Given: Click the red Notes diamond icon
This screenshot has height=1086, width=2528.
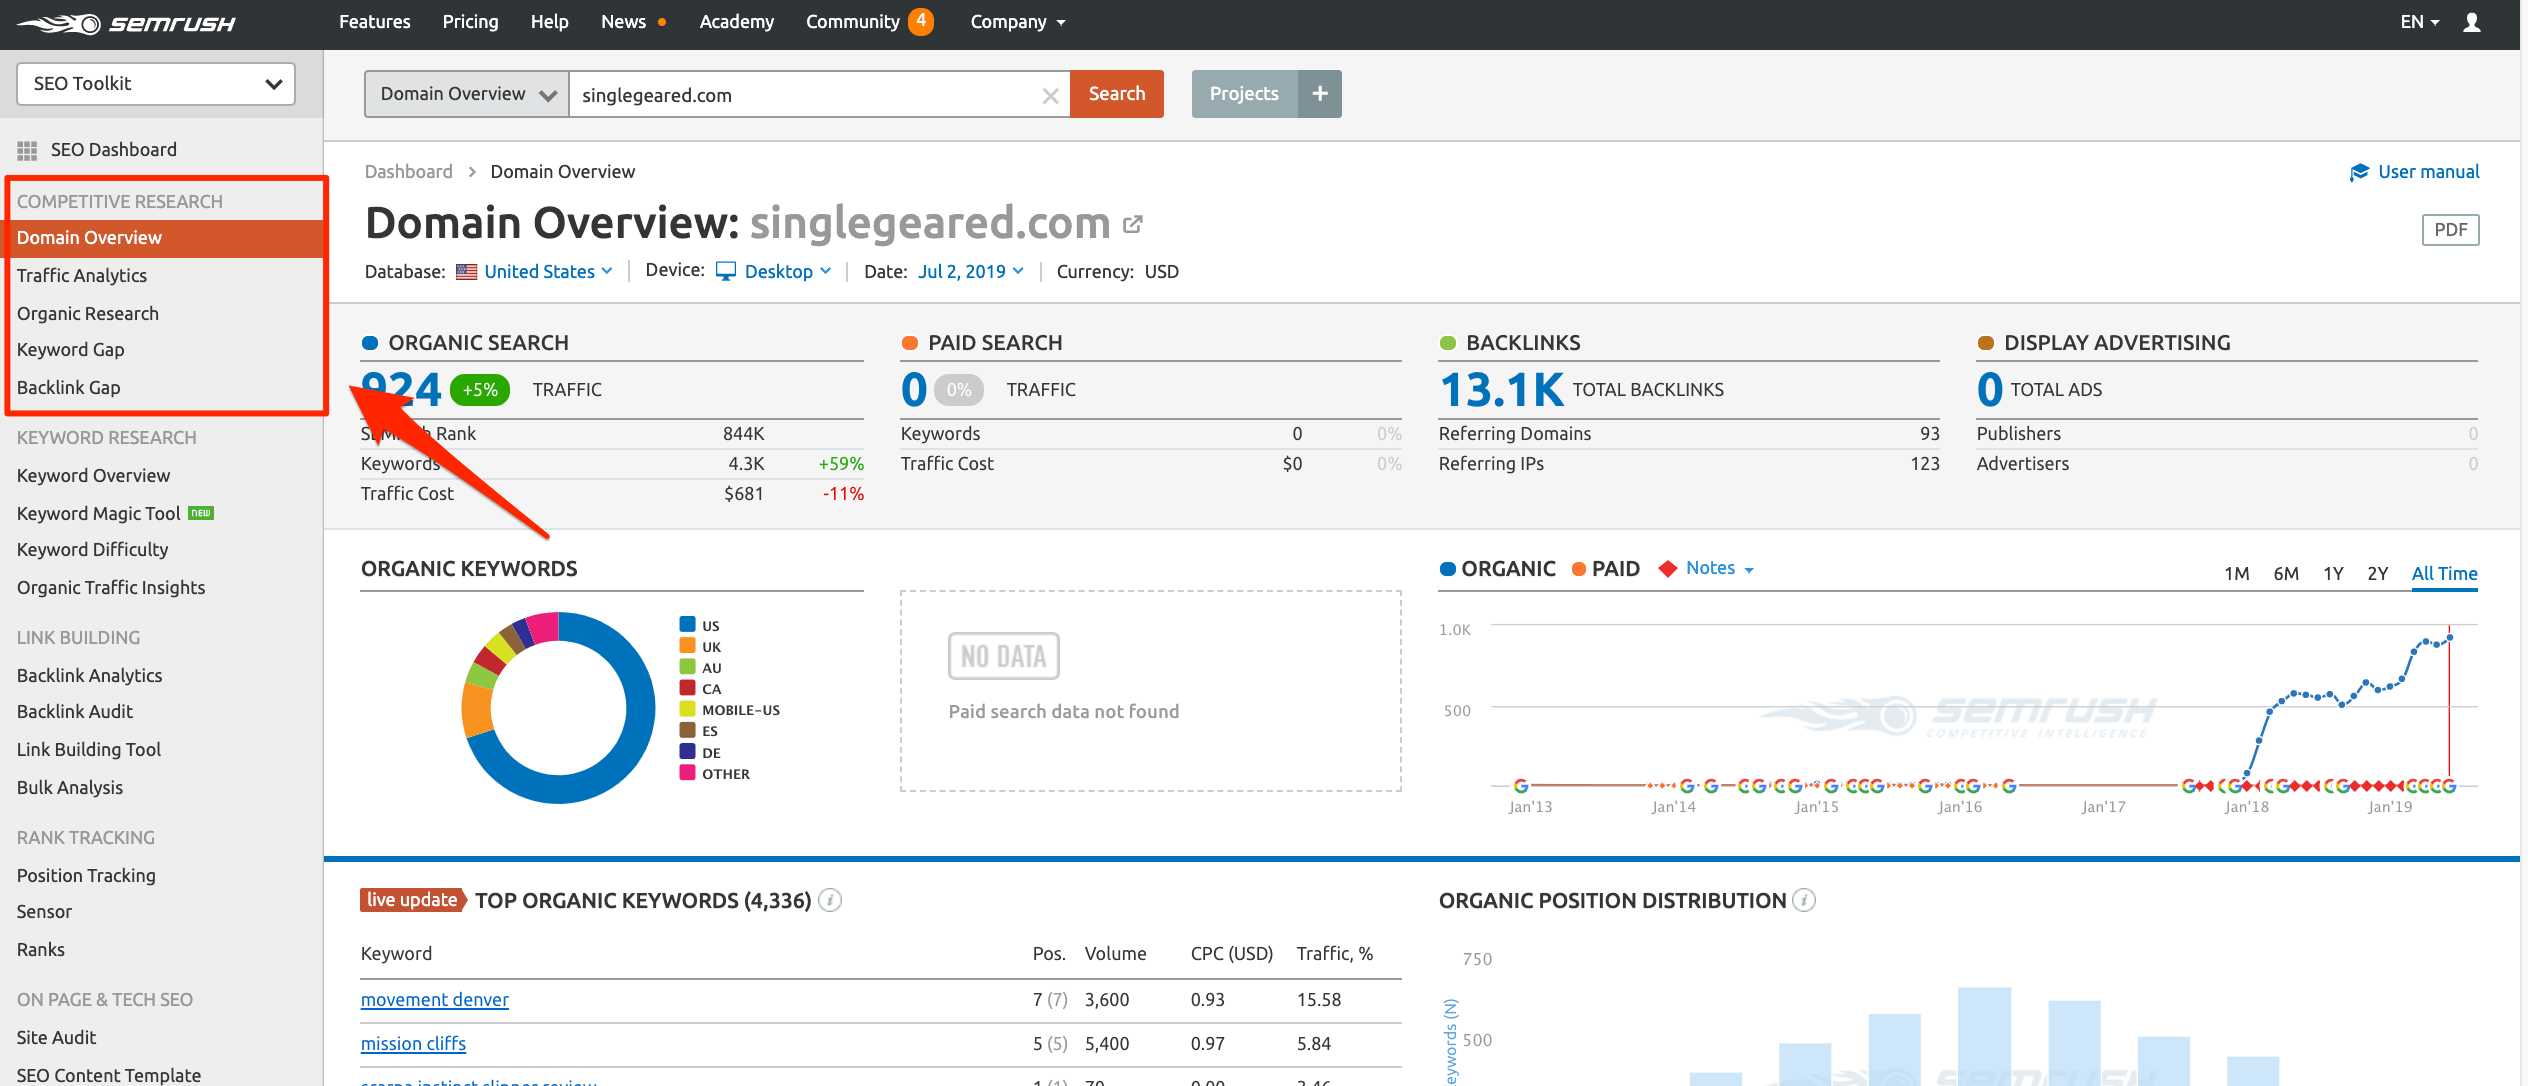Looking at the screenshot, I should click(x=1667, y=569).
